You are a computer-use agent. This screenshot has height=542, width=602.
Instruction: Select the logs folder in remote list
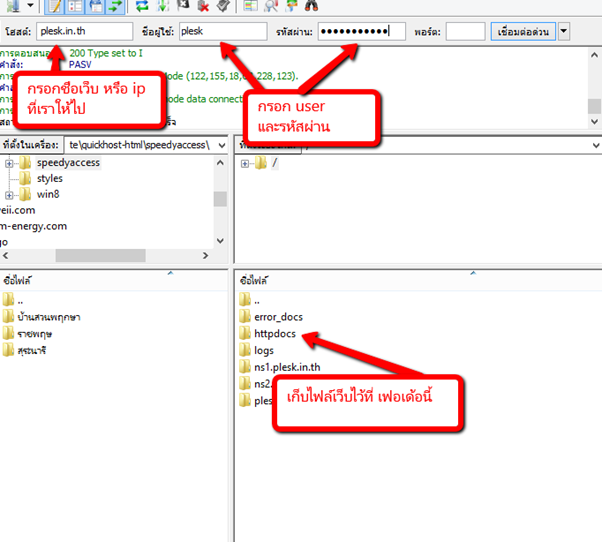(x=264, y=351)
